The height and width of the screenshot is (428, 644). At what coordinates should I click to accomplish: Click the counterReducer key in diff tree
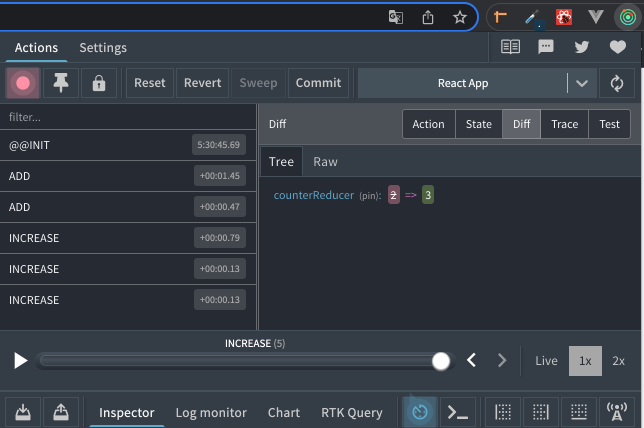[x=314, y=195]
